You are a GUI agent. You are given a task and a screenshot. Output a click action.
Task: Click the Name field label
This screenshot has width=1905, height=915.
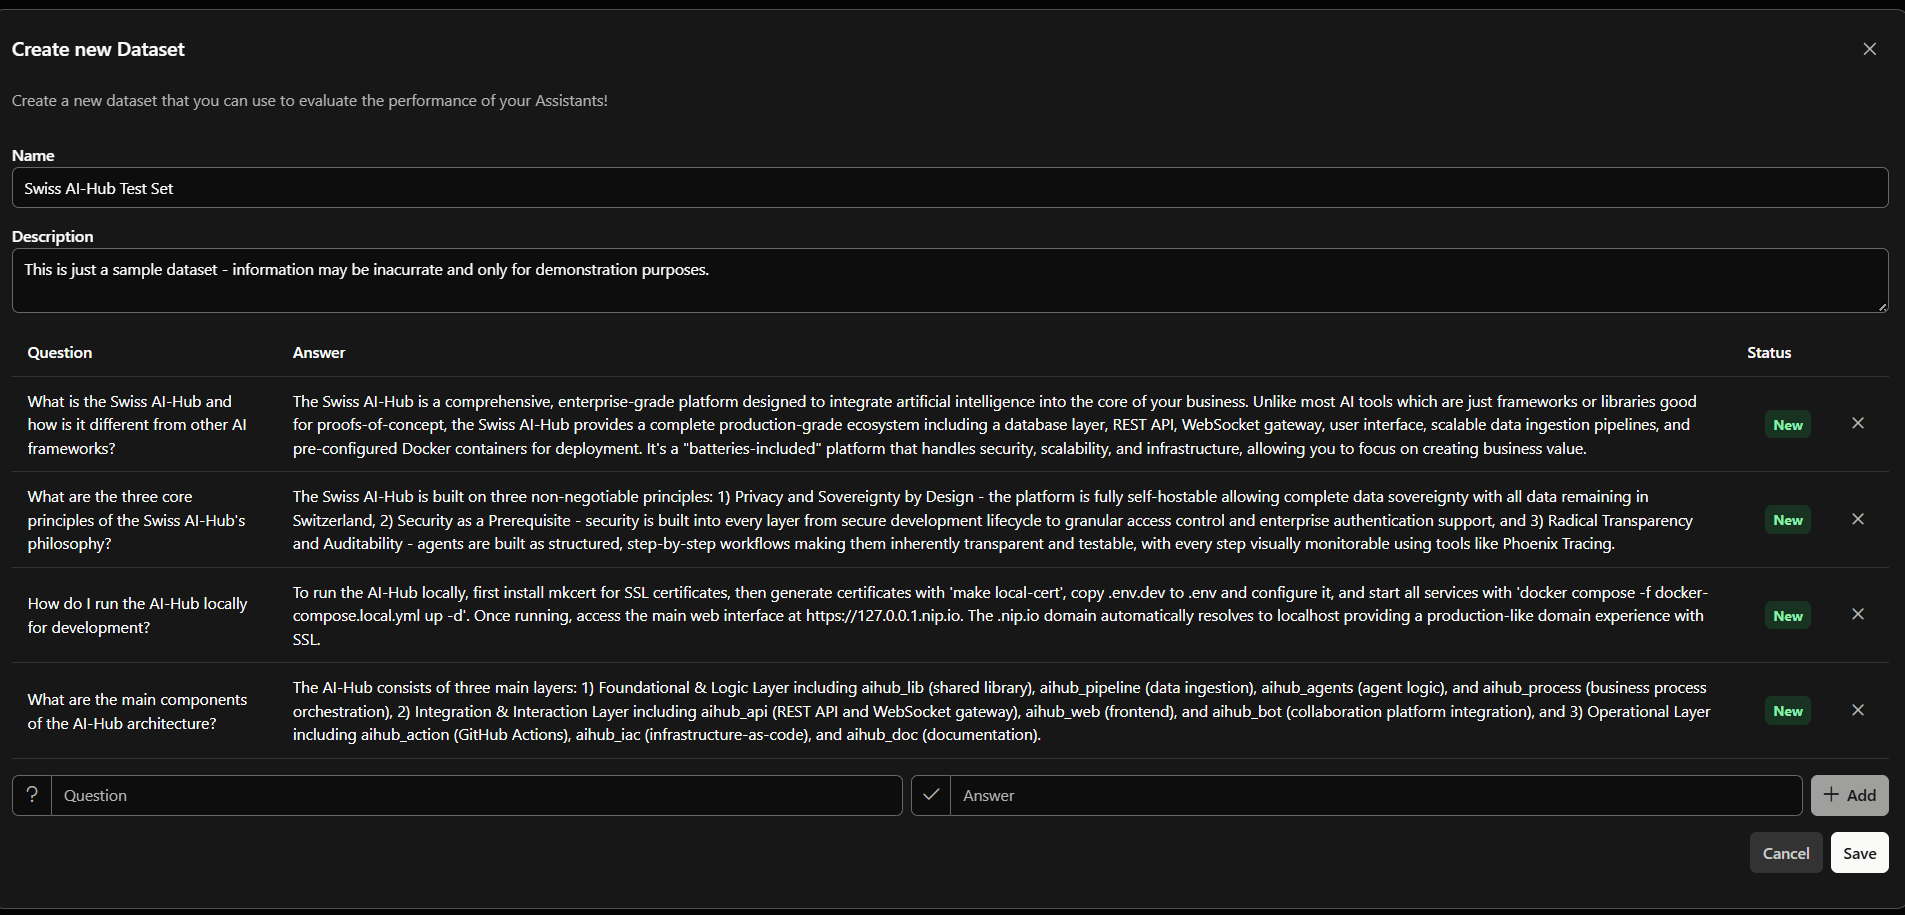(33, 156)
